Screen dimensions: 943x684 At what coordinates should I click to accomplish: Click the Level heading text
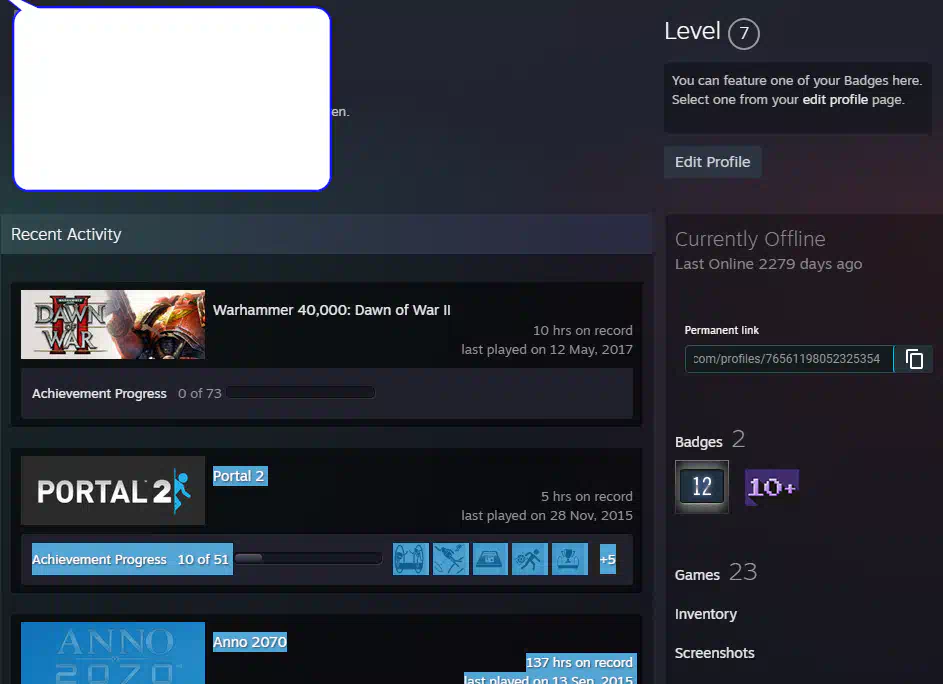[692, 31]
